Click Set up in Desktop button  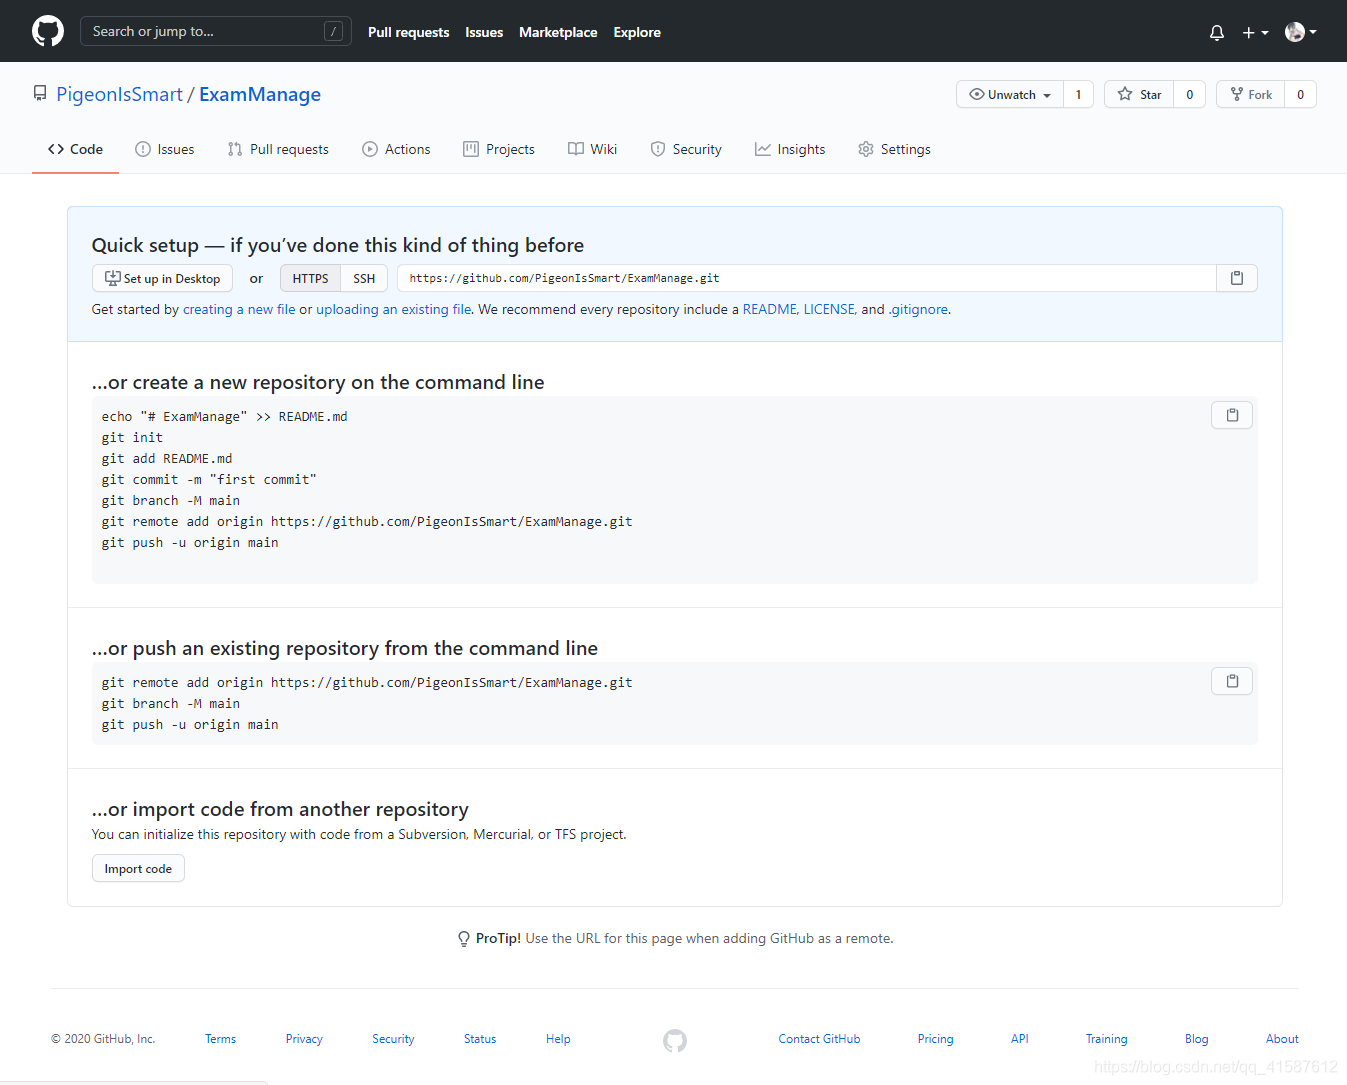(162, 278)
